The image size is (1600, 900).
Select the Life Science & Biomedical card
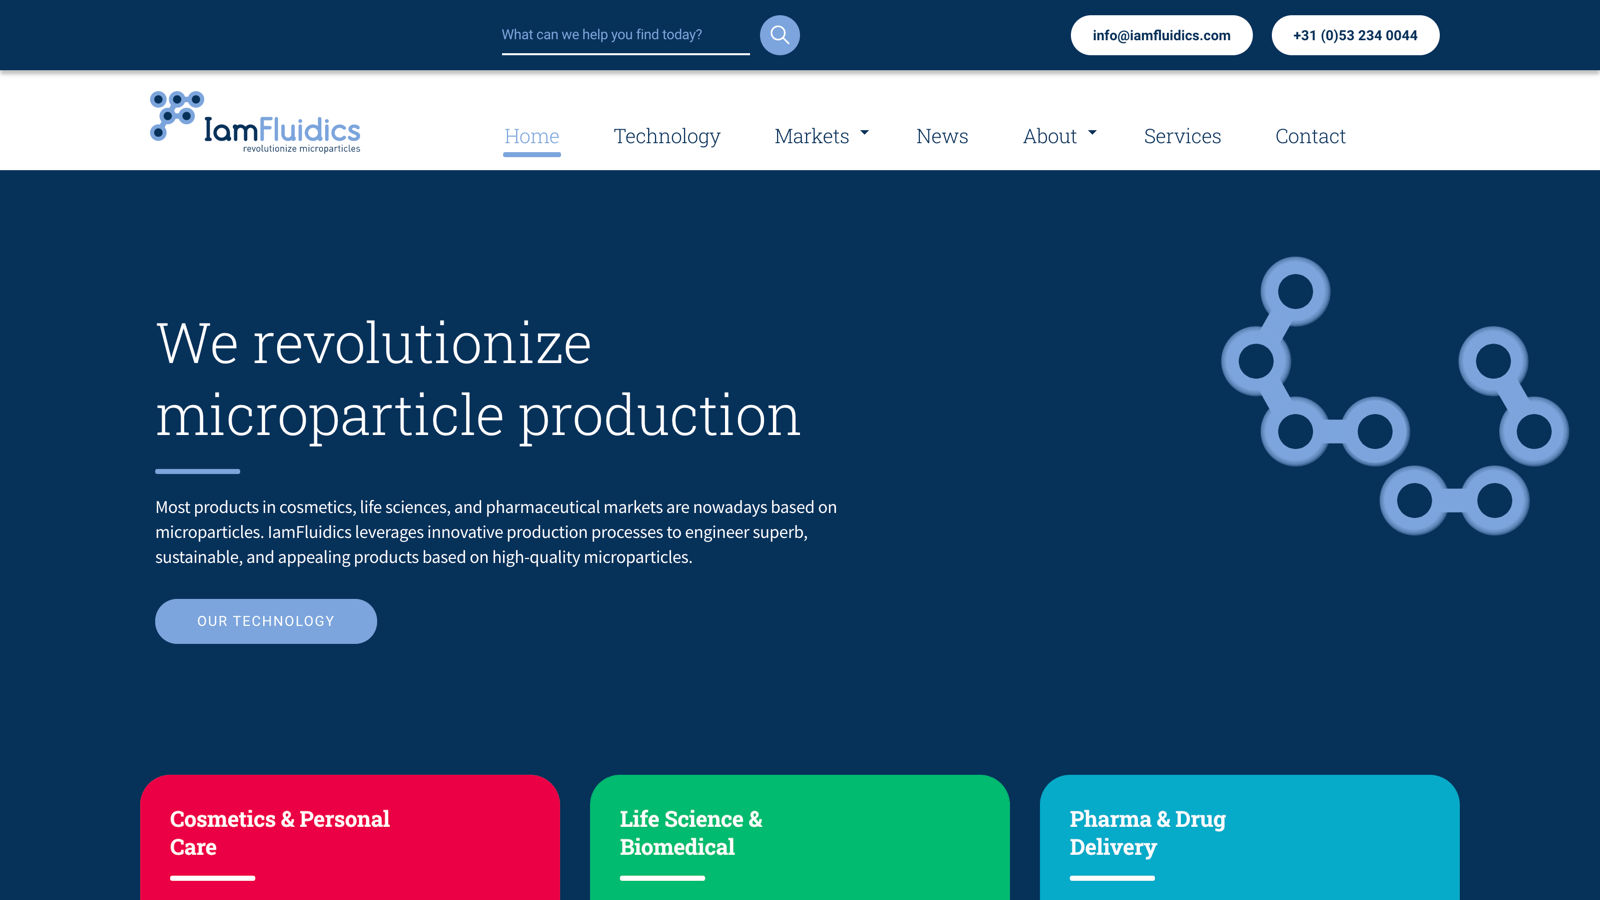tap(800, 840)
